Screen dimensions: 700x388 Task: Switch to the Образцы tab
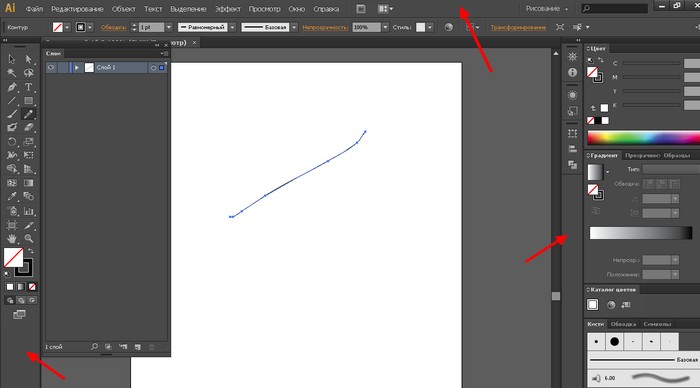(x=677, y=155)
